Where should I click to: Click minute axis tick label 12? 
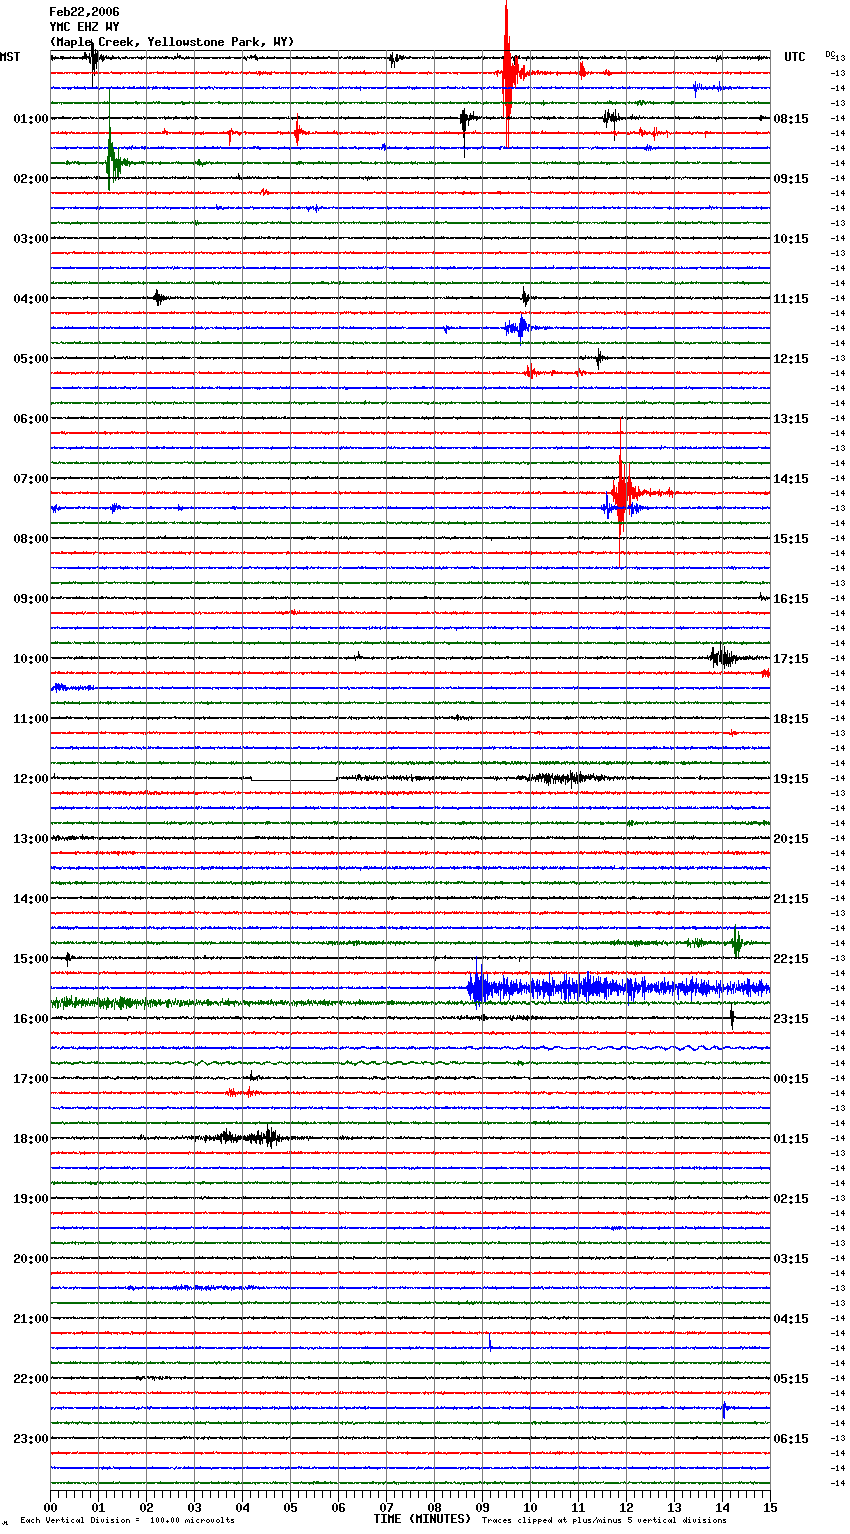pyautogui.click(x=626, y=1507)
